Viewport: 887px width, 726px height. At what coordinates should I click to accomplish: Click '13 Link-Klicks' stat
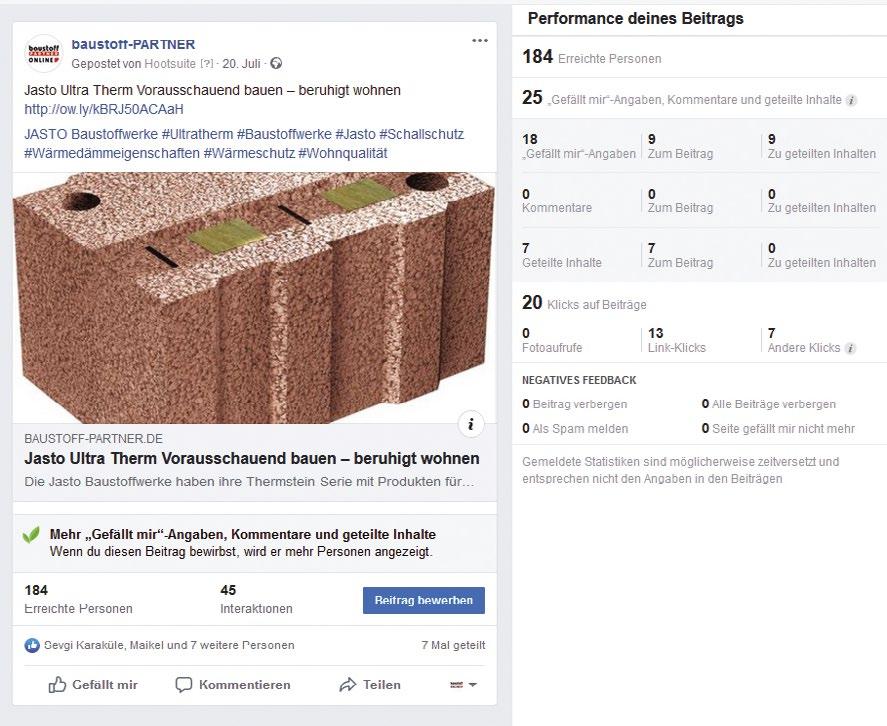[x=677, y=341]
